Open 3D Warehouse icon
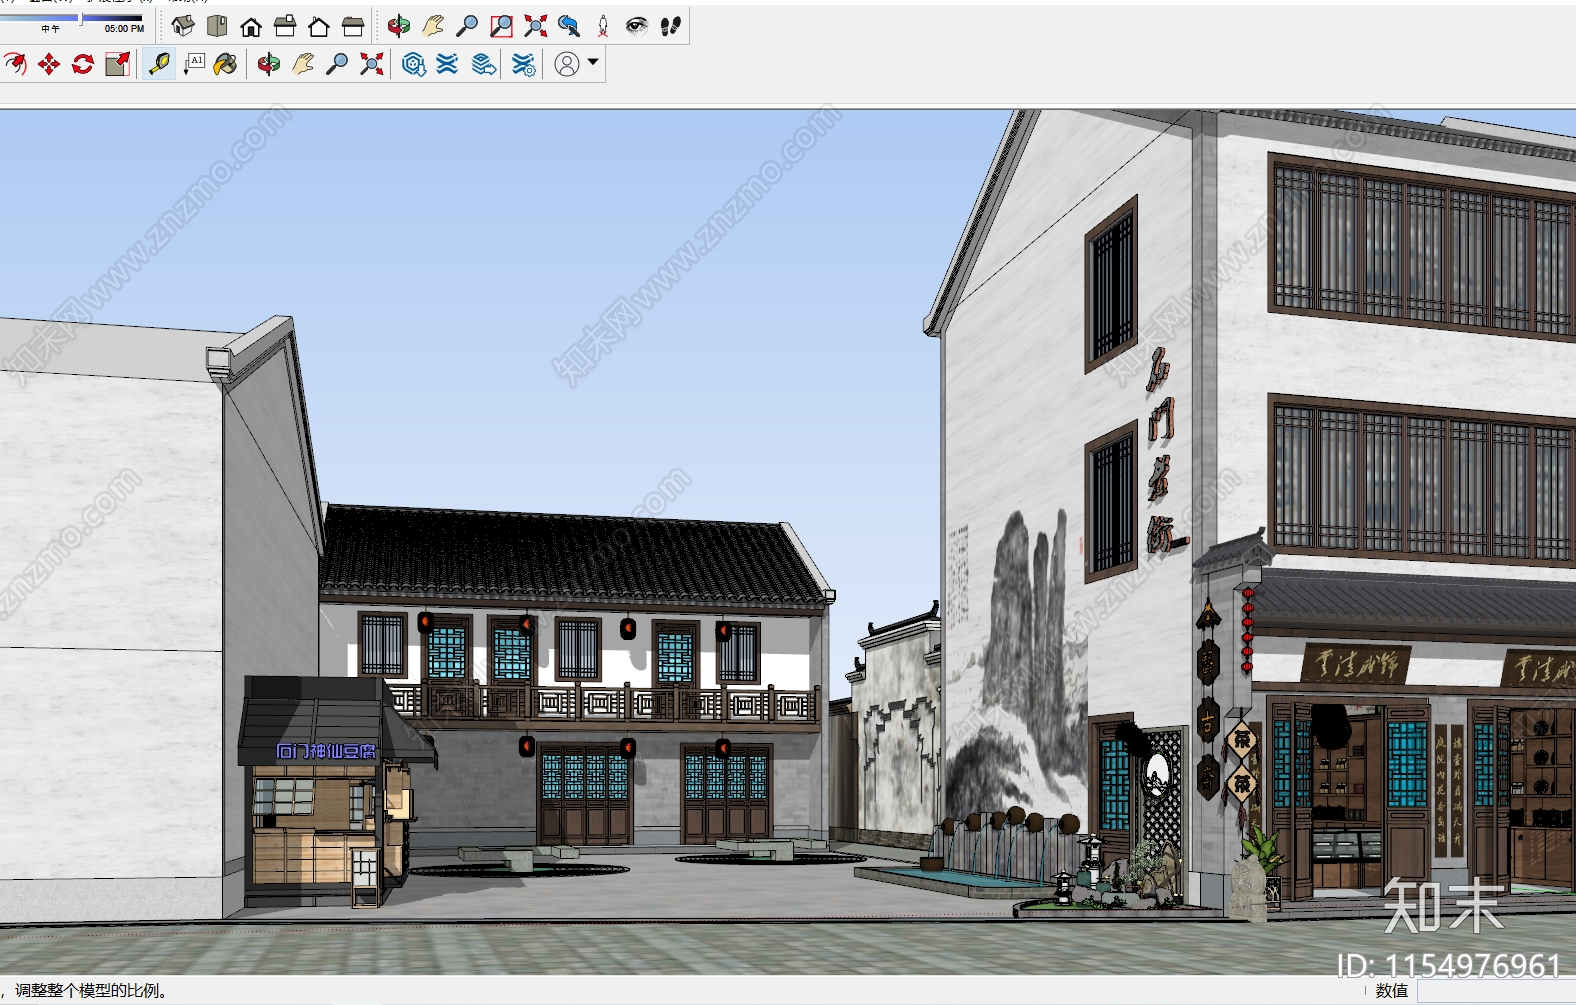 413,64
